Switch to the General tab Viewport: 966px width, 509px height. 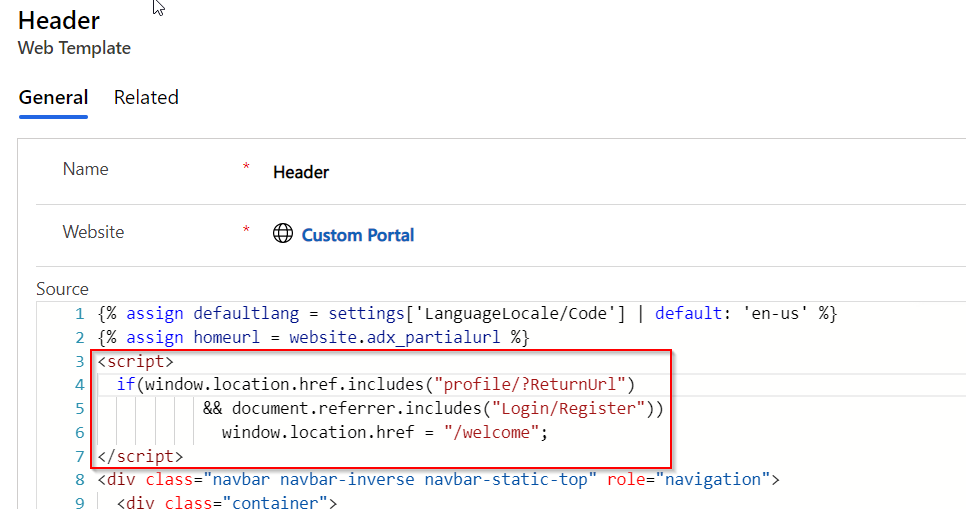(x=54, y=97)
